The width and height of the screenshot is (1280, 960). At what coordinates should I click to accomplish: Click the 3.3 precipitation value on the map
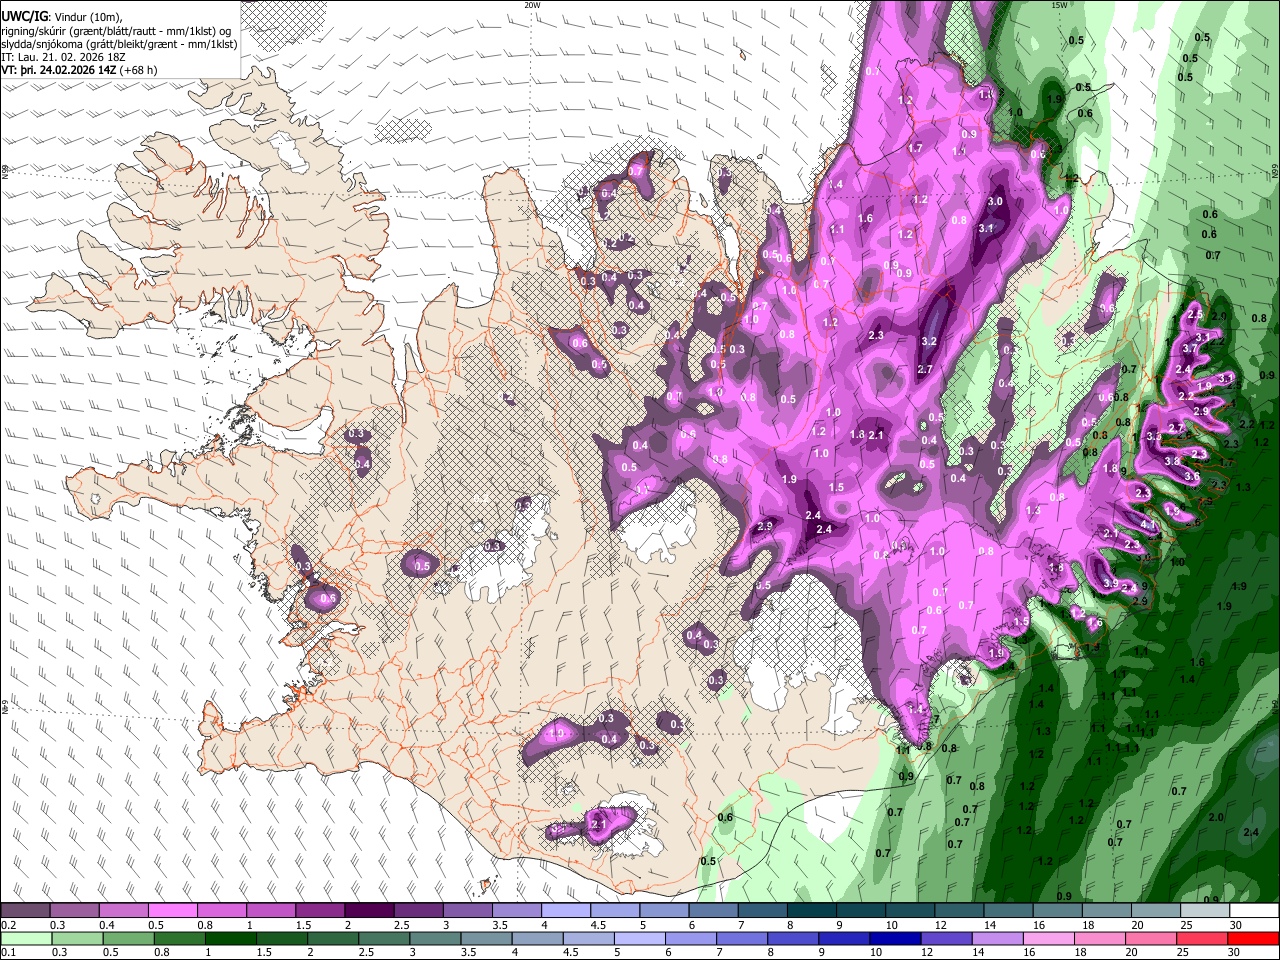point(1154,436)
